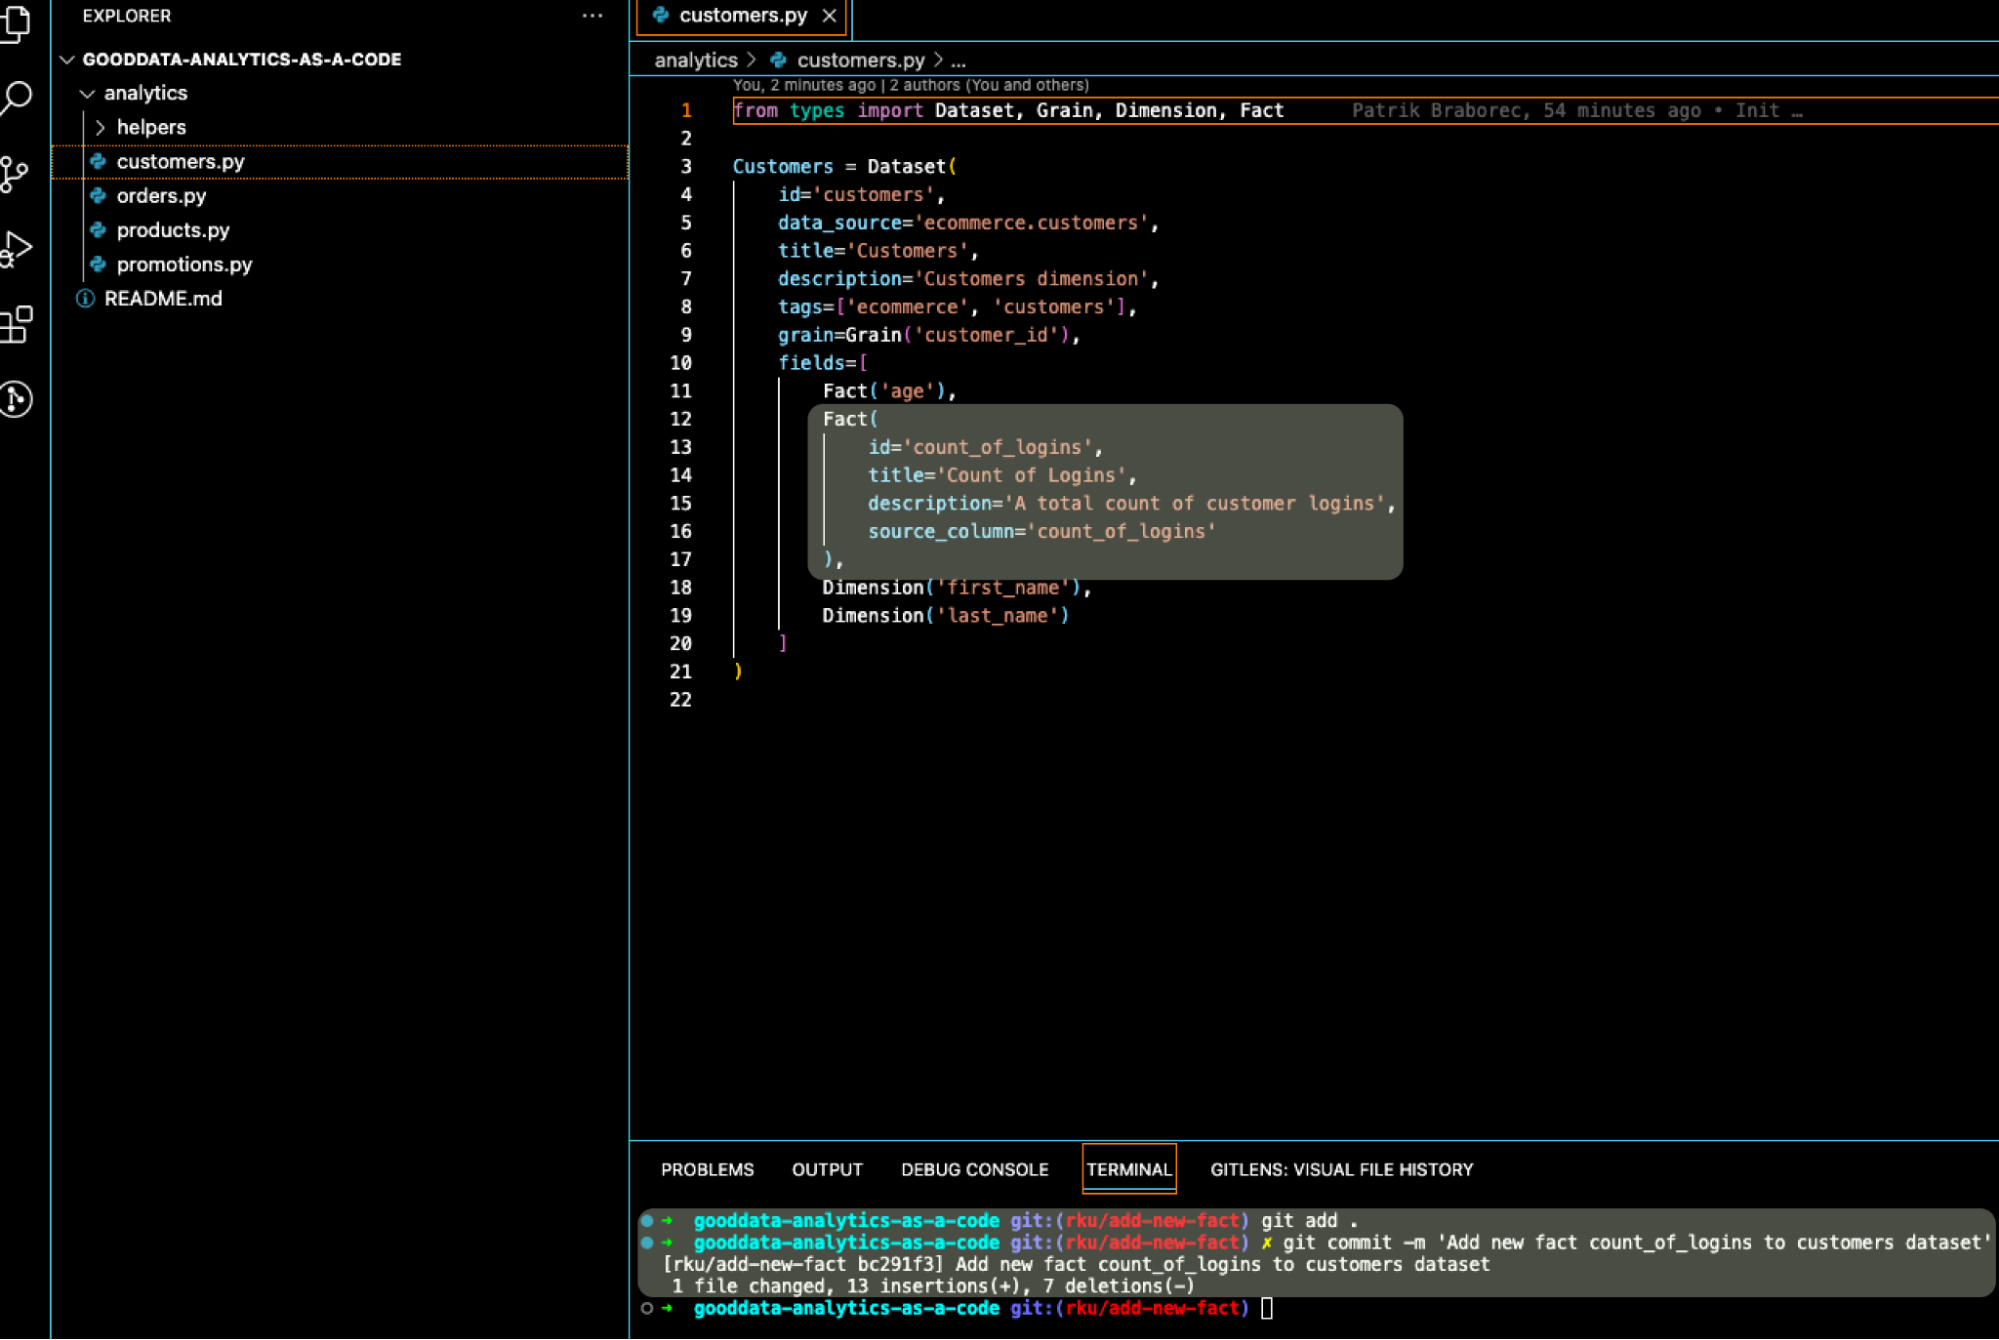The width and height of the screenshot is (1999, 1340).
Task: Open the Run and Debug icon
Action: [16, 249]
